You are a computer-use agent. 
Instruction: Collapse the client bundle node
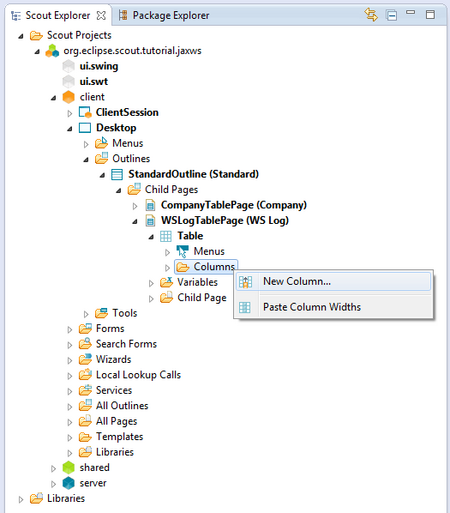pyautogui.click(x=53, y=98)
